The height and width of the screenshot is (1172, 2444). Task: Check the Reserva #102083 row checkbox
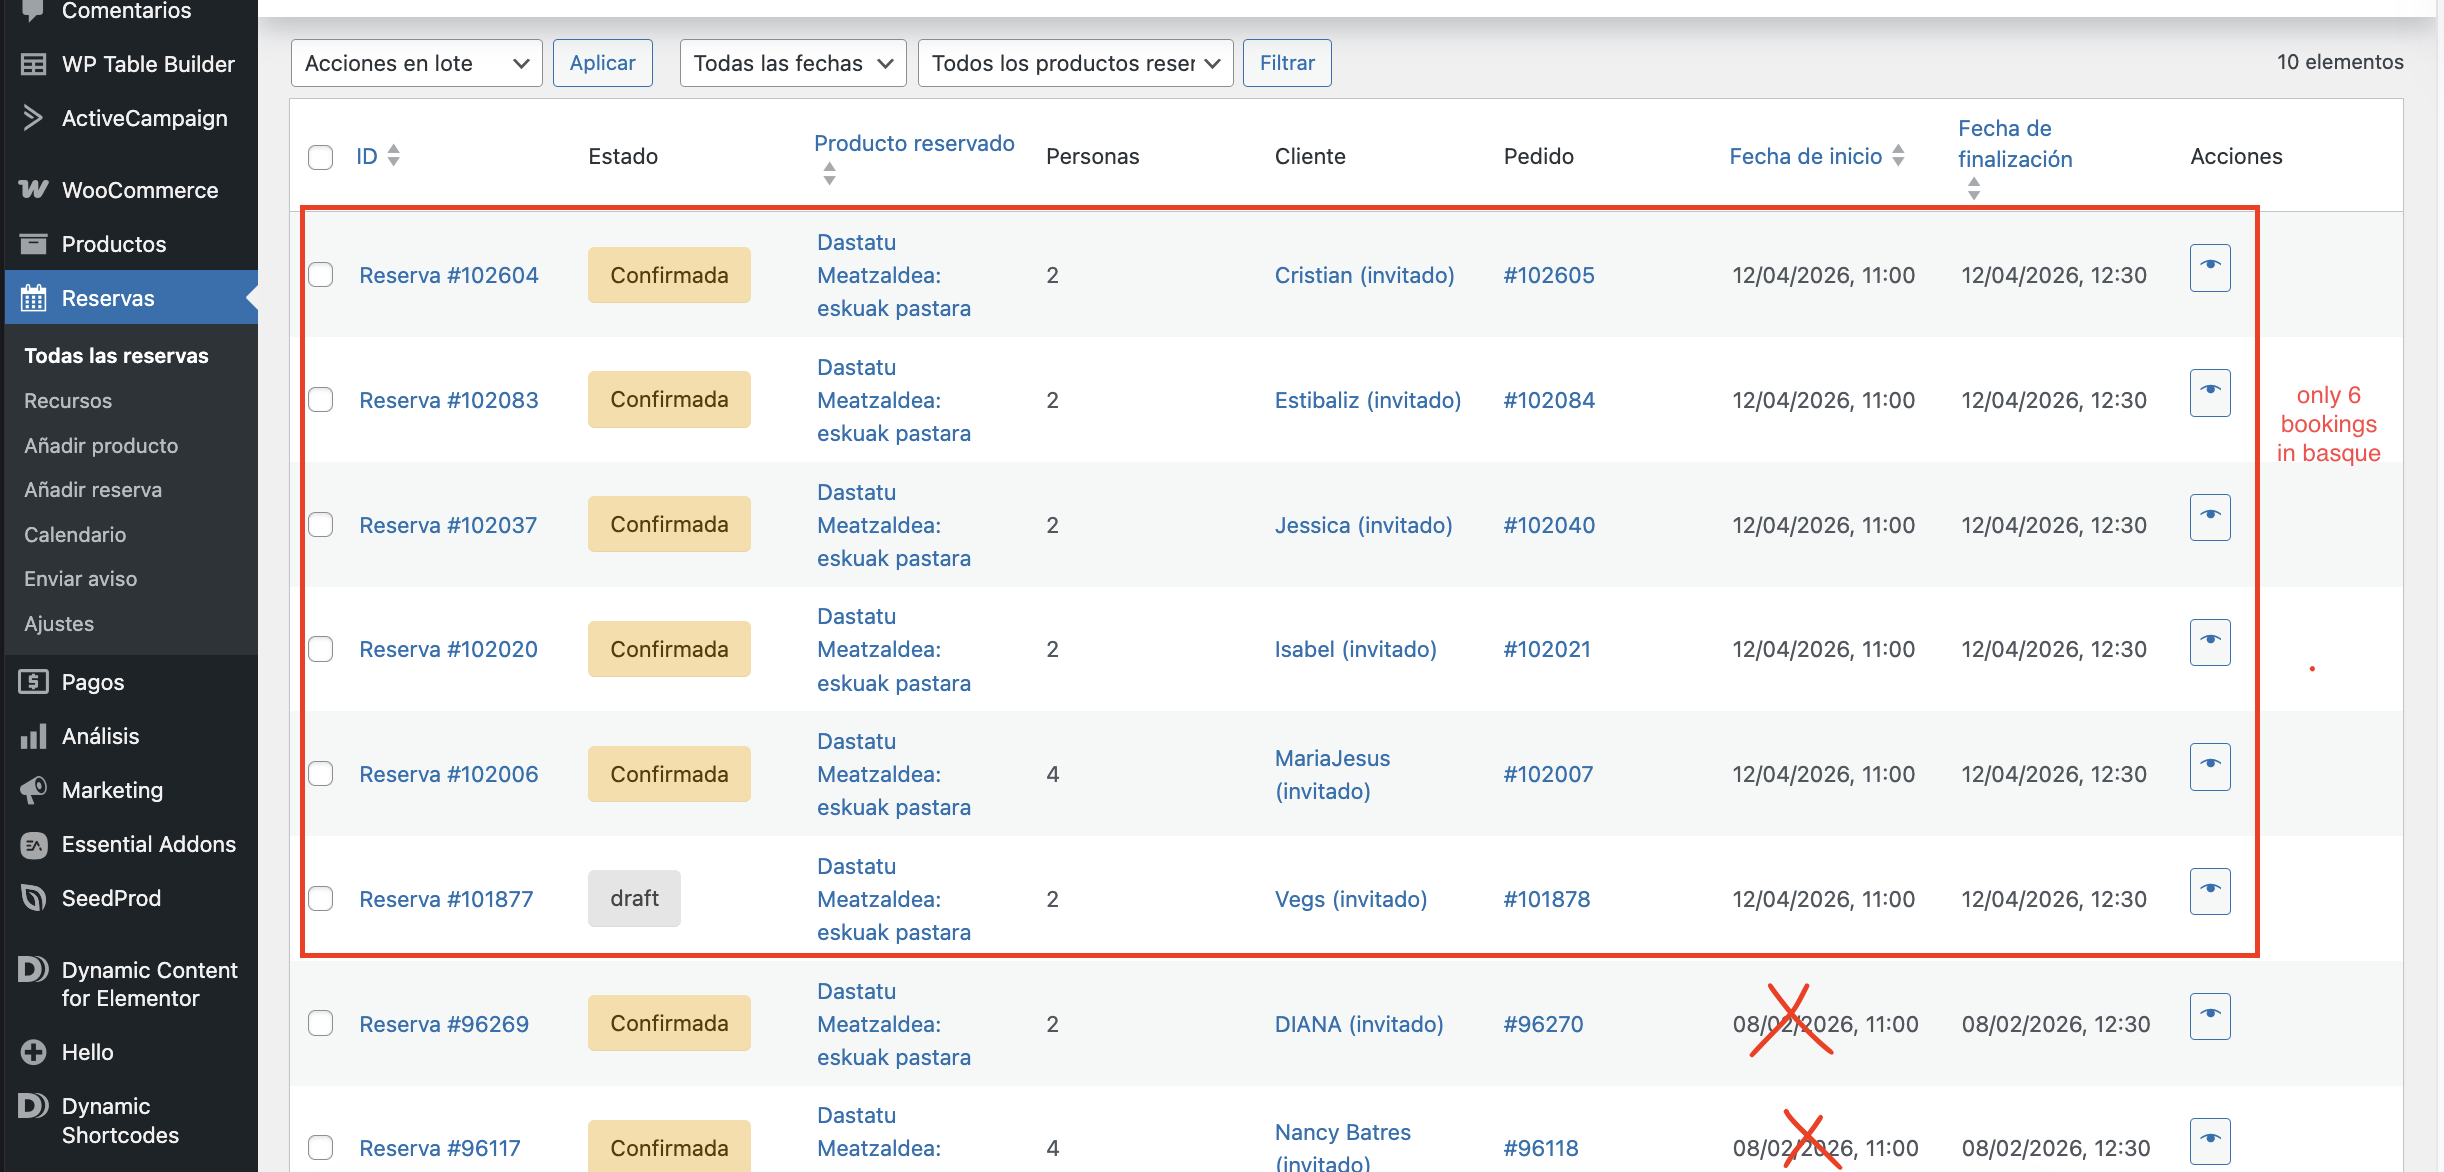coord(320,400)
